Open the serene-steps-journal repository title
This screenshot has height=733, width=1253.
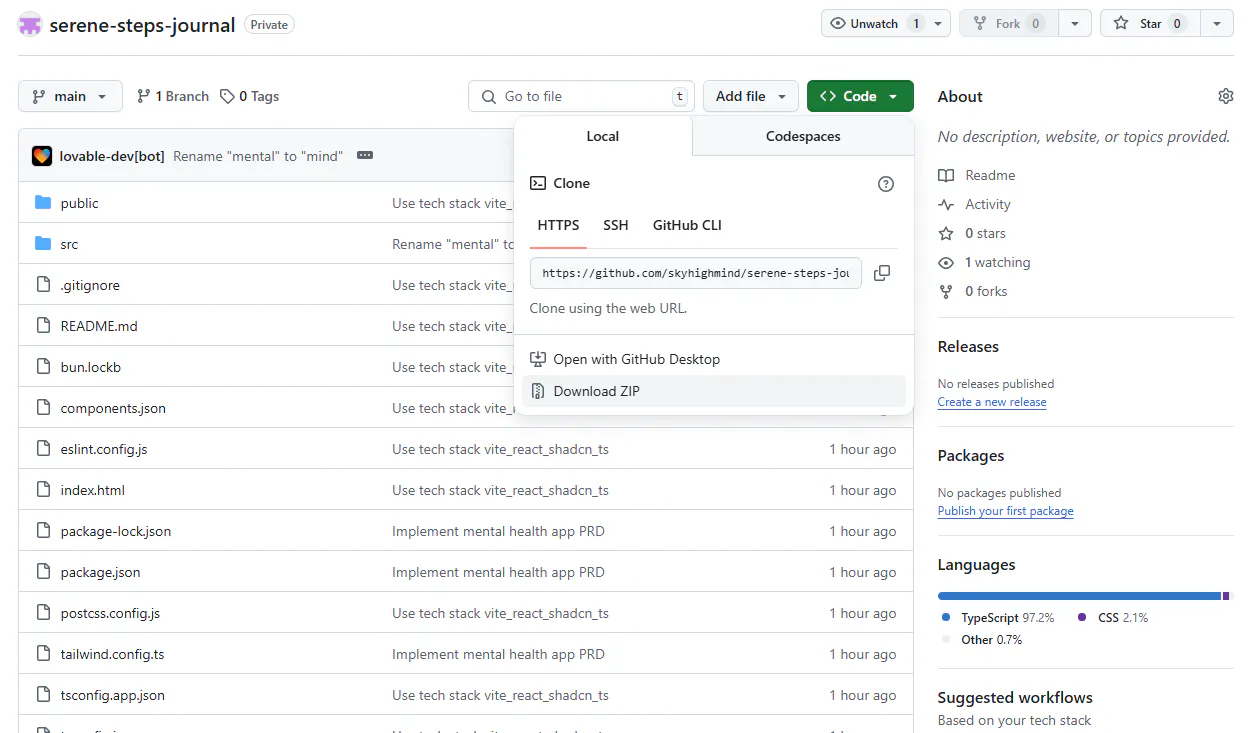(142, 24)
